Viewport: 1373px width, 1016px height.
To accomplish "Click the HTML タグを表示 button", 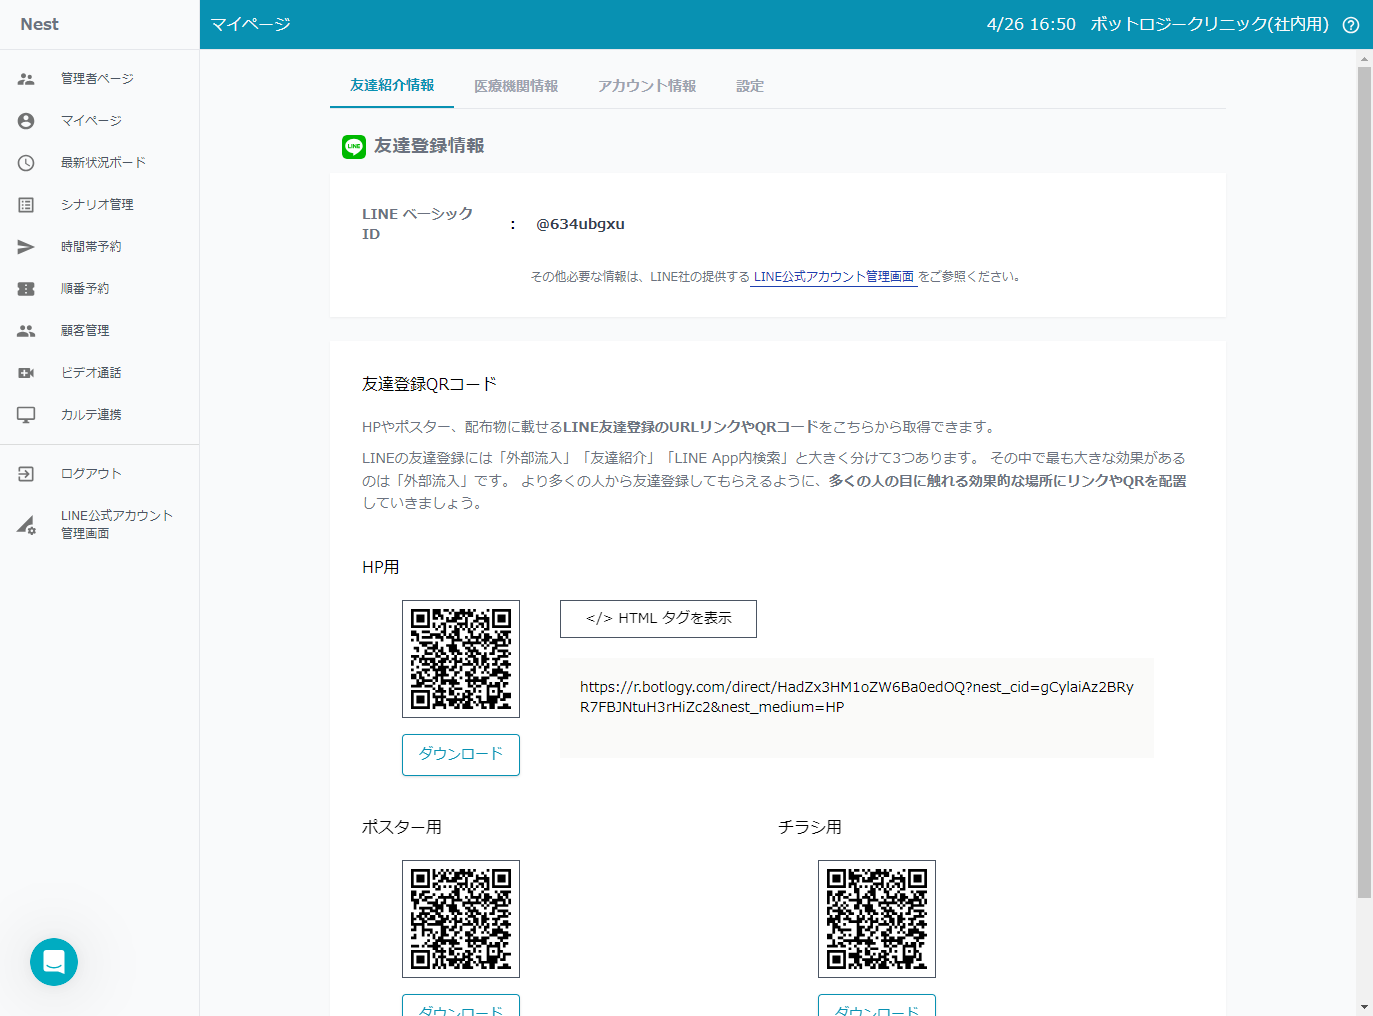I will [x=658, y=619].
